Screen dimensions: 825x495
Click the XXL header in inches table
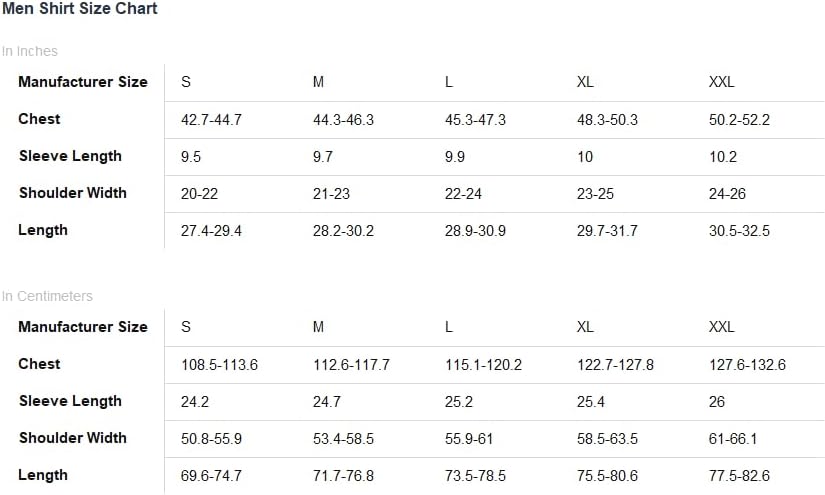click(x=721, y=82)
